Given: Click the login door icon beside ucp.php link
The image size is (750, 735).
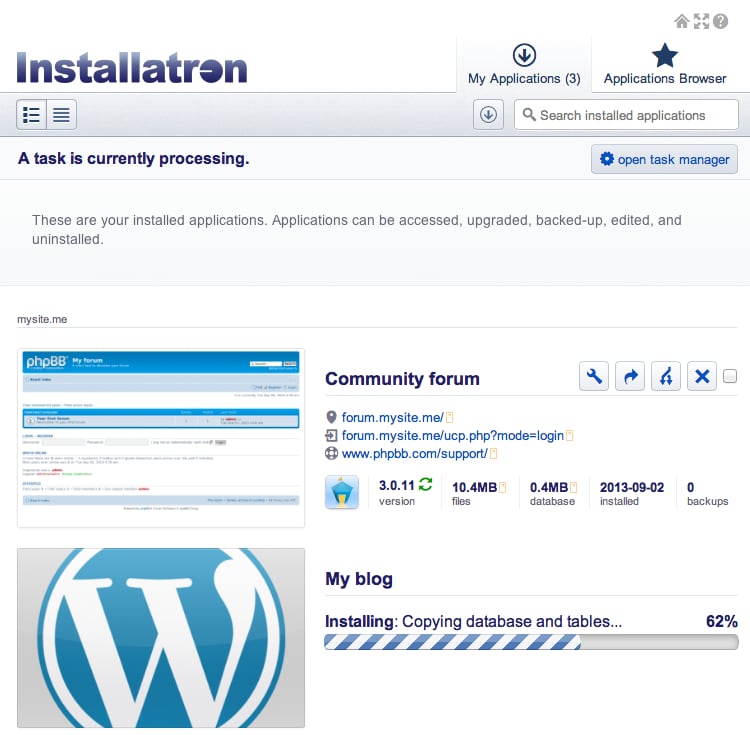Looking at the screenshot, I should pos(331,436).
